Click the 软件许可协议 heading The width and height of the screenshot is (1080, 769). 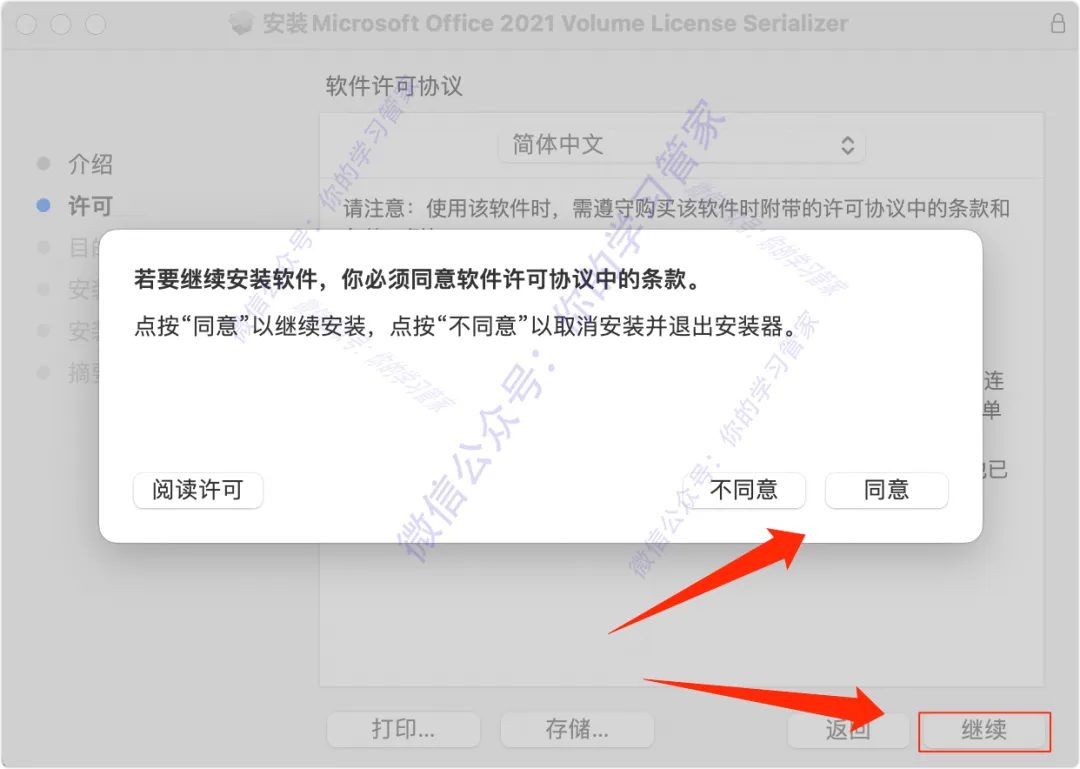coord(394,86)
